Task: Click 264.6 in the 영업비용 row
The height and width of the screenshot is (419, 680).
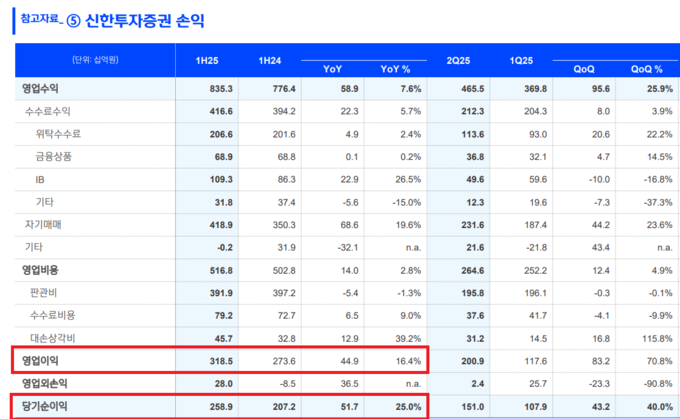Action: click(x=473, y=271)
